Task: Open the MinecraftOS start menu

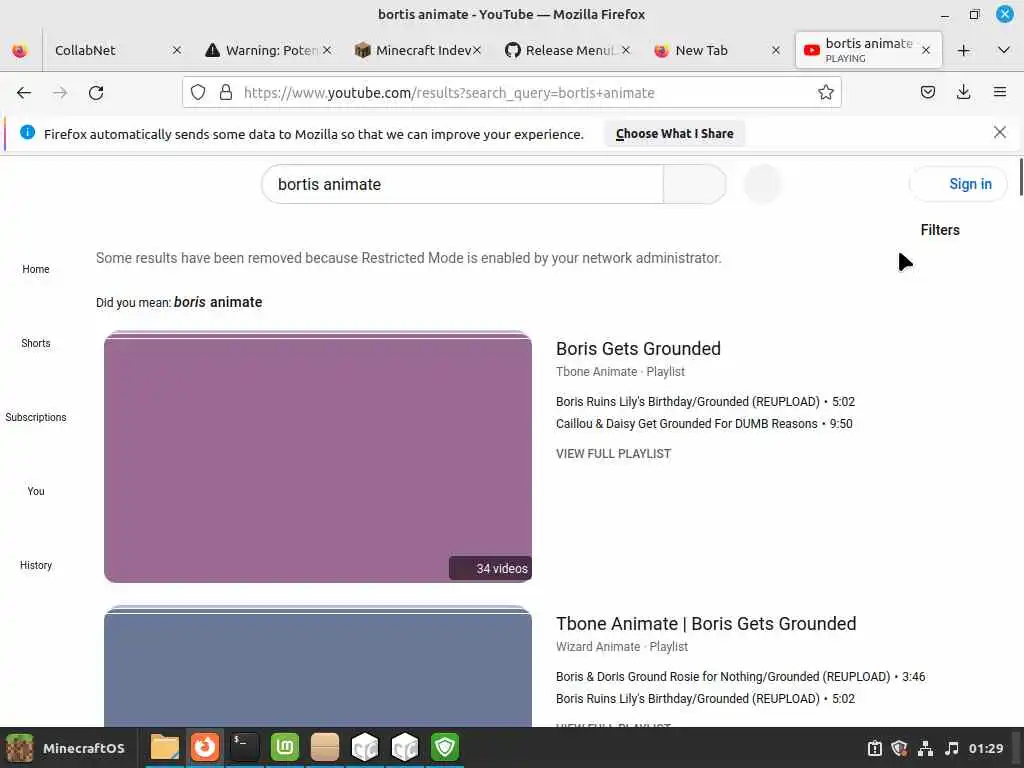Action: point(65,748)
